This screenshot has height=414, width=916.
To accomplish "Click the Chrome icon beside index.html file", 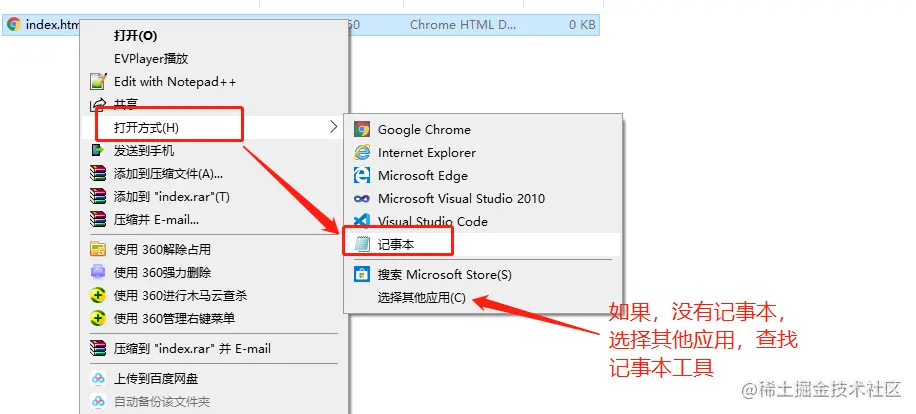I will tap(13, 25).
